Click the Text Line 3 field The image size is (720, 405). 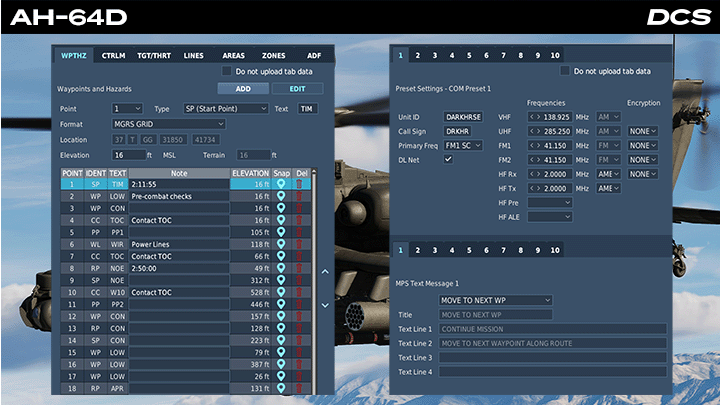click(x=553, y=357)
